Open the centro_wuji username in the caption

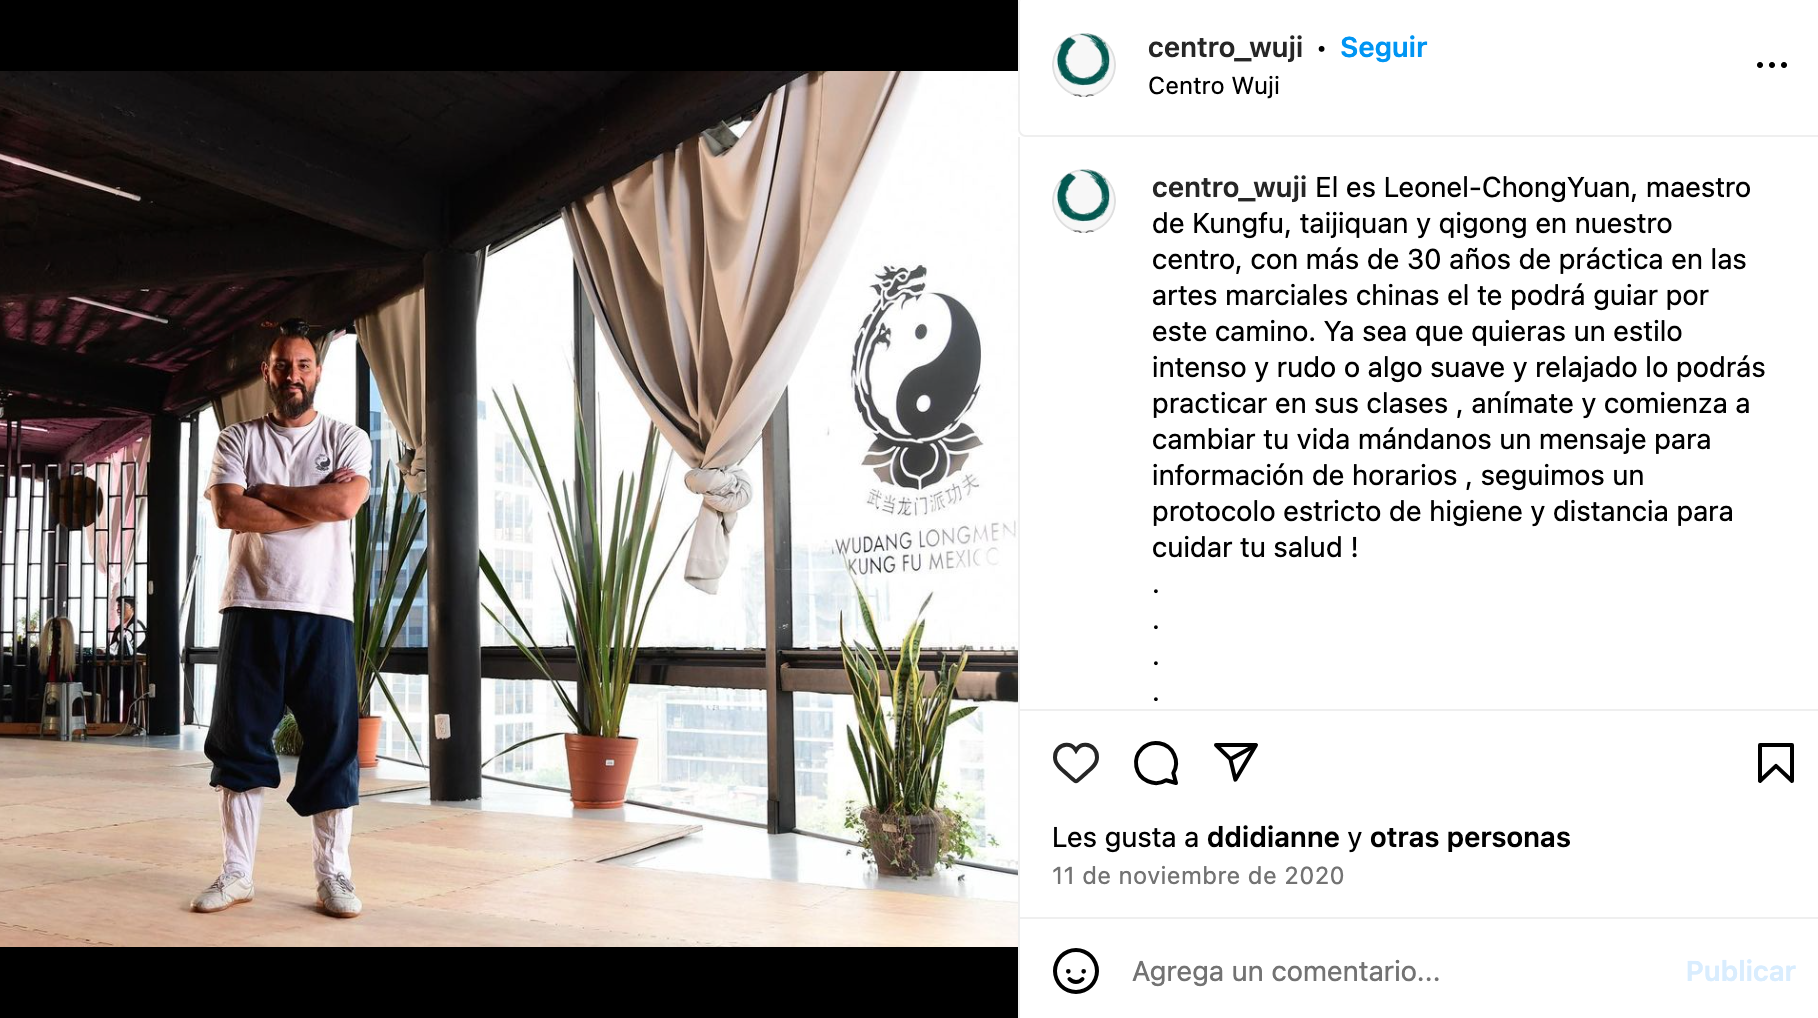pyautogui.click(x=1229, y=187)
